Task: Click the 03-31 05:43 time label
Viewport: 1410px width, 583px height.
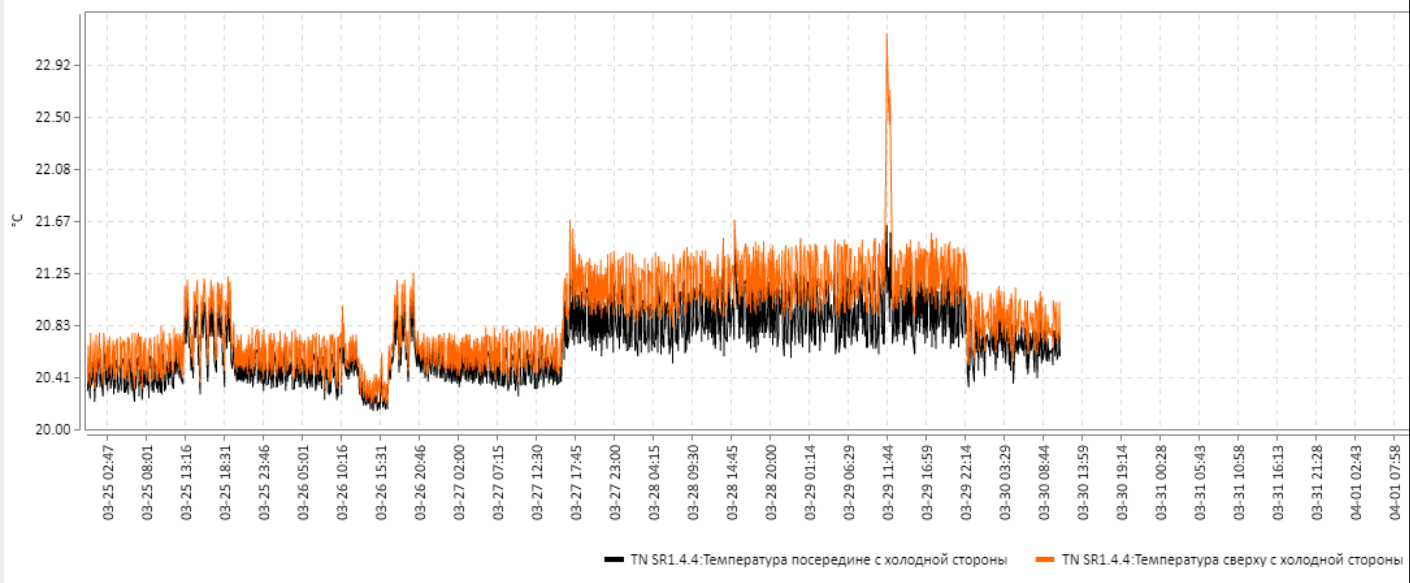Action: [1200, 481]
